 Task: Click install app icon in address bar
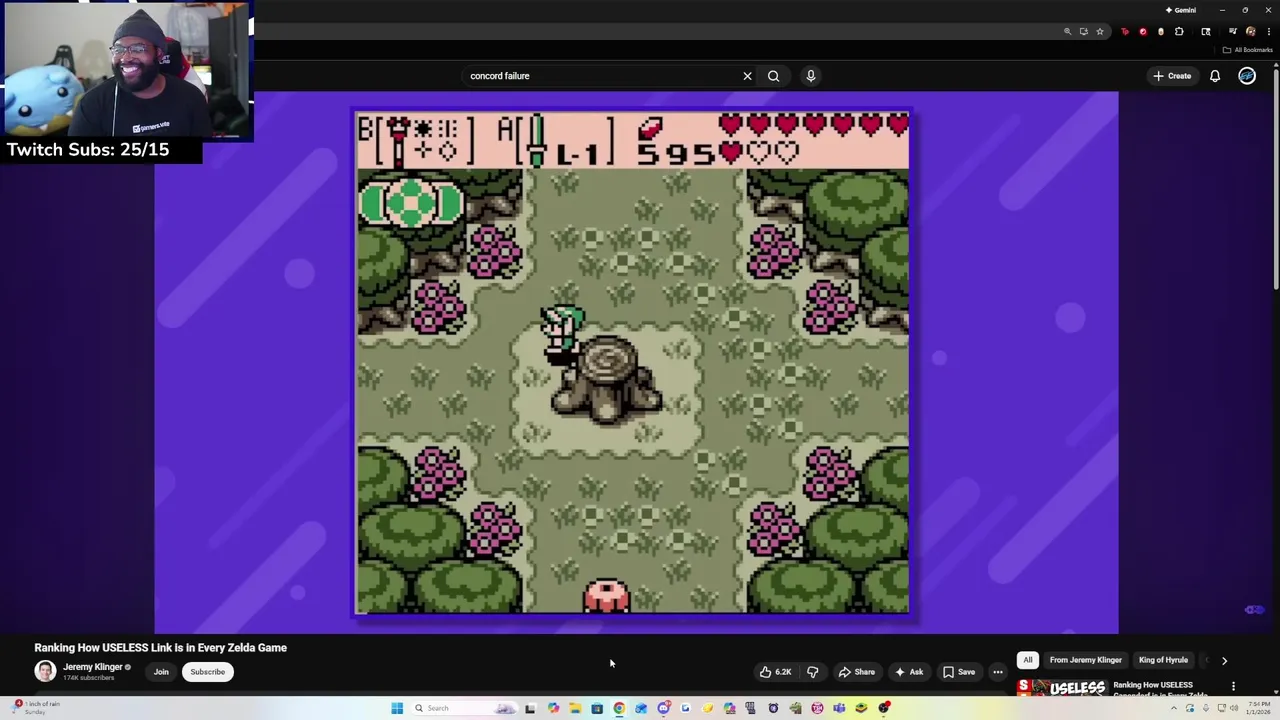click(1083, 32)
